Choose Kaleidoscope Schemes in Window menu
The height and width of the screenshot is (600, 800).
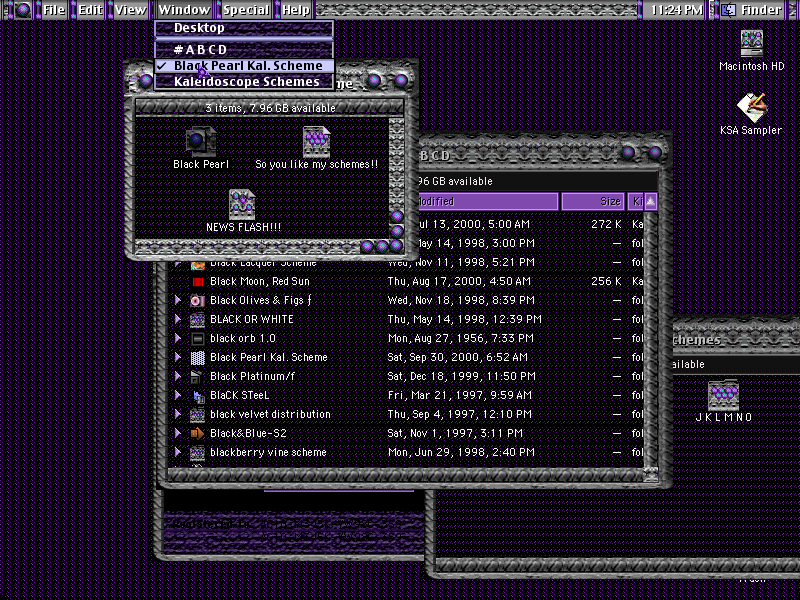(244, 82)
